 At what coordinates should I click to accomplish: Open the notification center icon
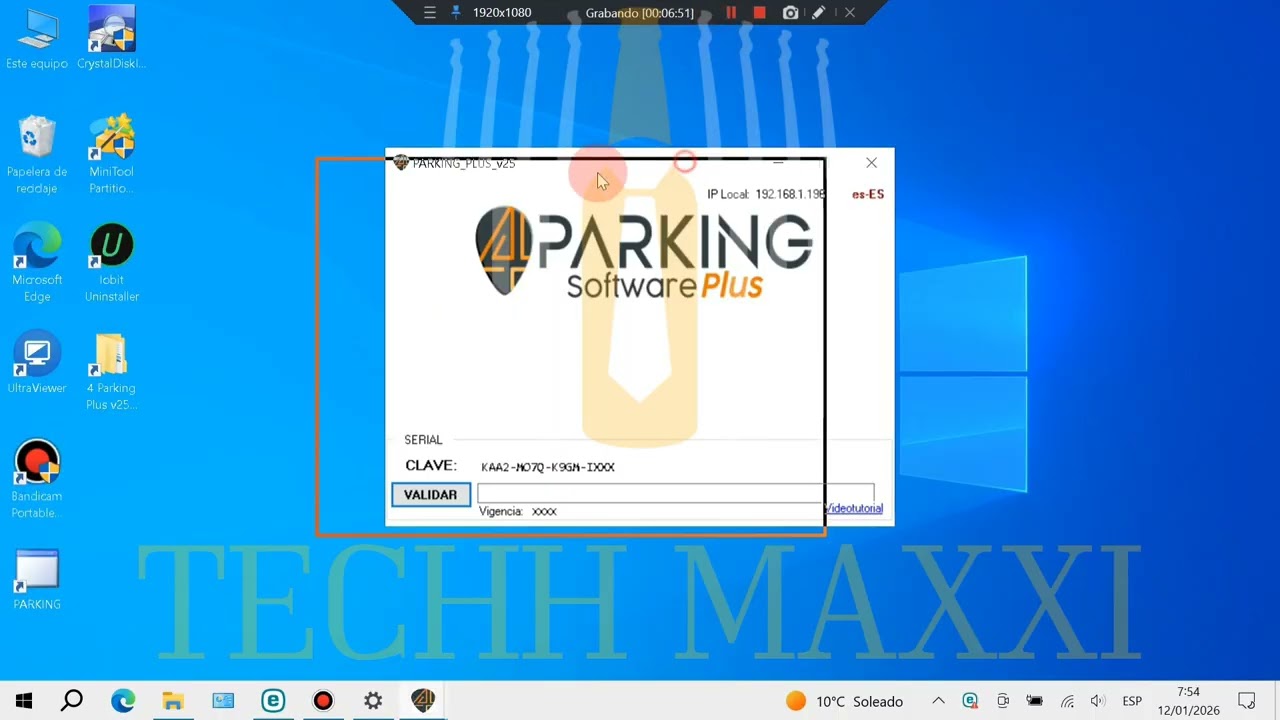[x=1247, y=701]
